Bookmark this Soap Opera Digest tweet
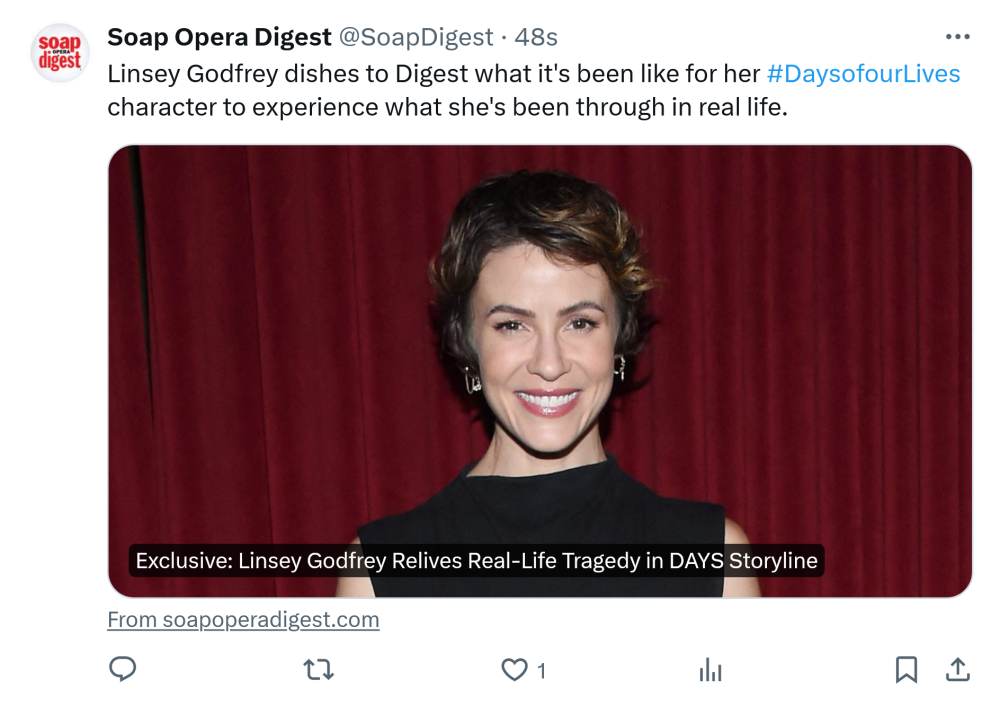The width and height of the screenshot is (1000, 706). (x=906, y=669)
